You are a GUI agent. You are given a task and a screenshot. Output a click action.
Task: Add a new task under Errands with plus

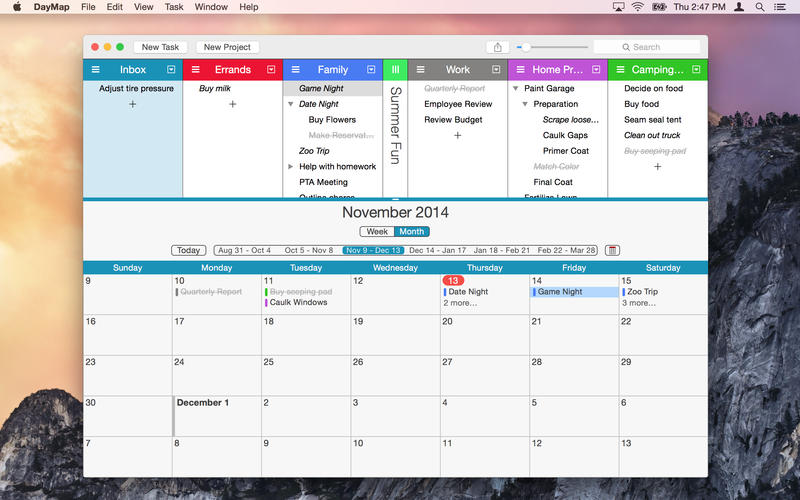click(x=232, y=104)
